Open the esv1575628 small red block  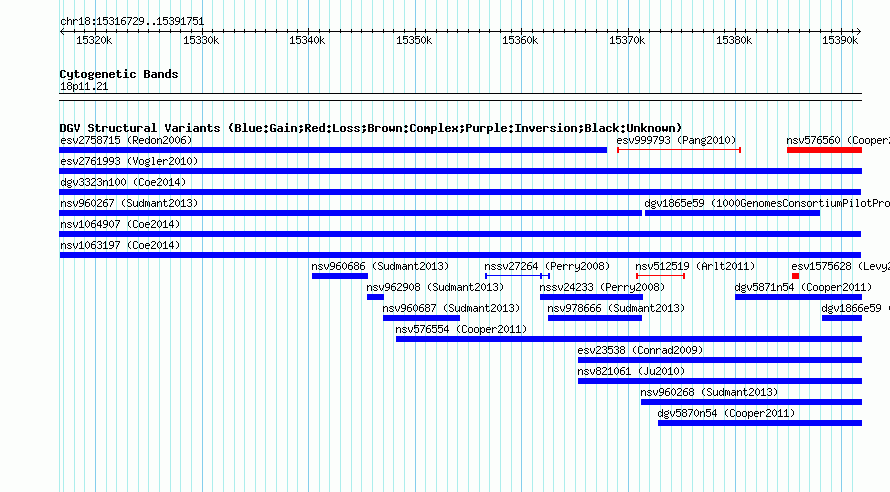[795, 276]
